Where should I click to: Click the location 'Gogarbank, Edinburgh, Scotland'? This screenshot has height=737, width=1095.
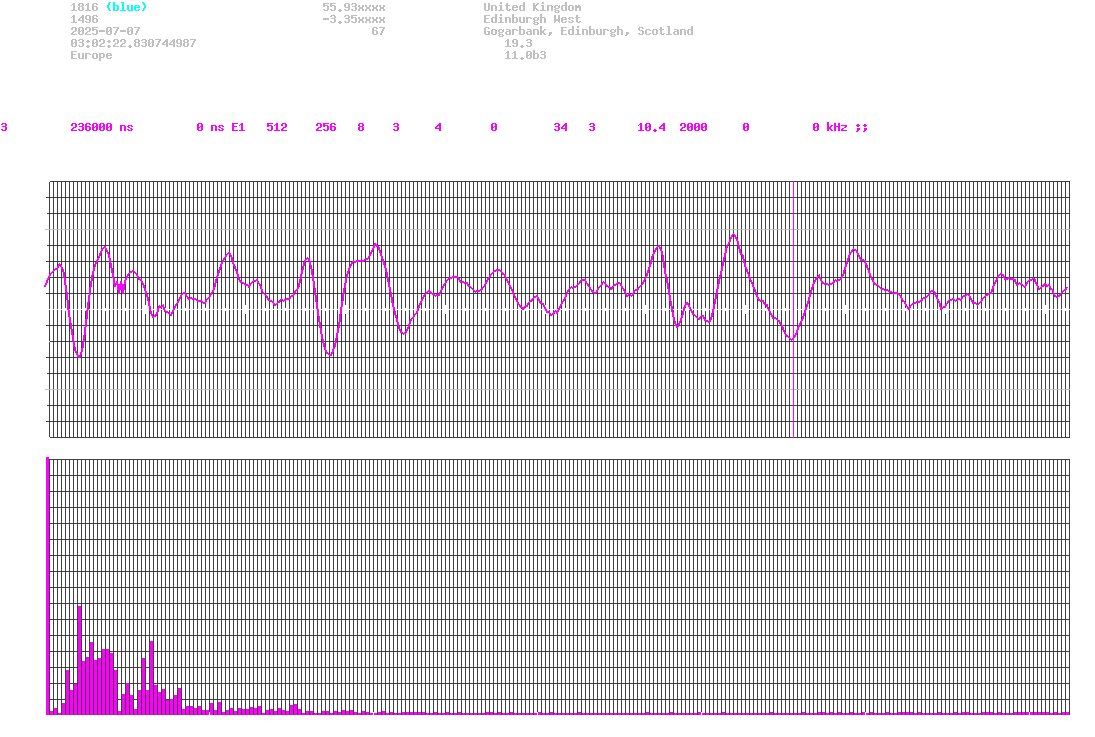point(588,31)
